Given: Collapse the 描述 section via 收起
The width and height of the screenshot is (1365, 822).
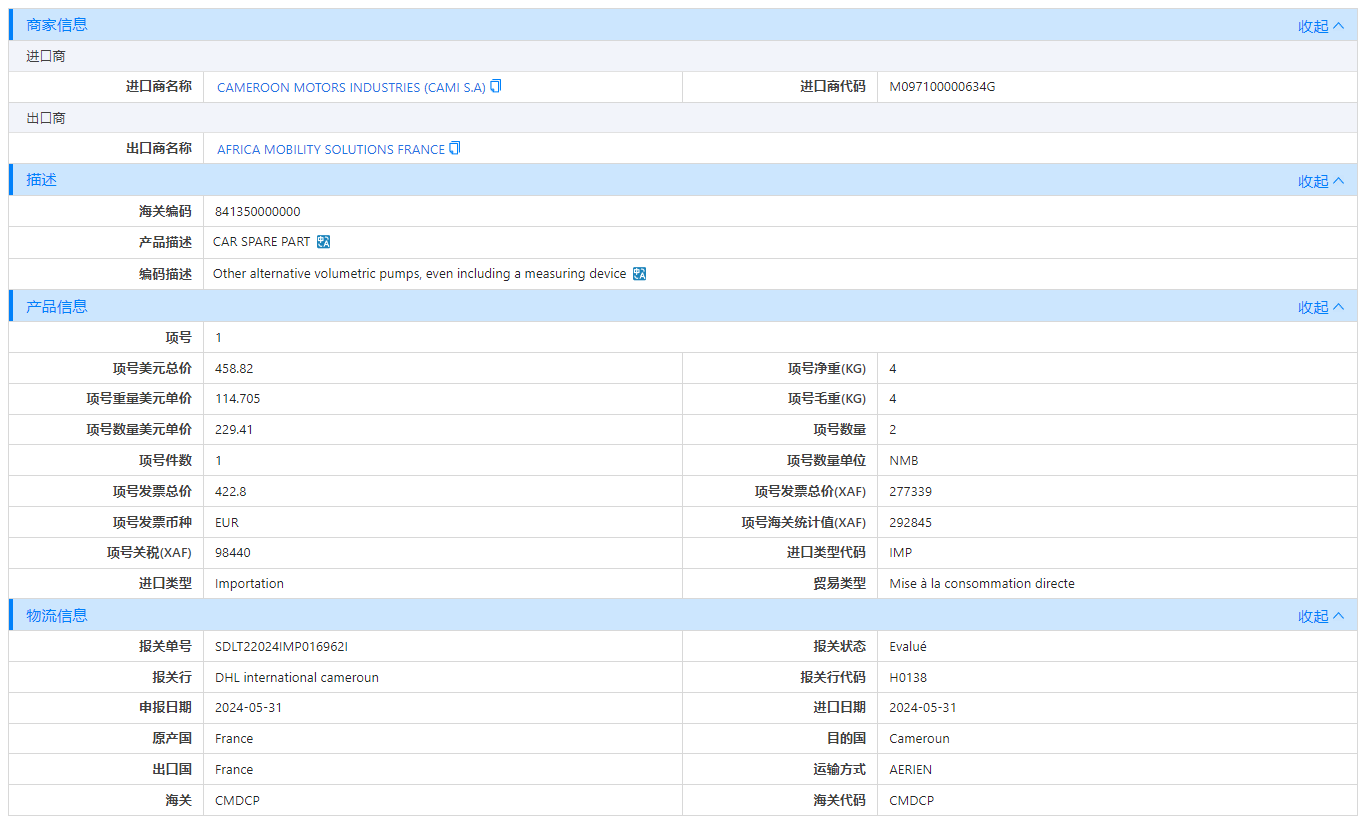Looking at the screenshot, I should tap(1315, 180).
